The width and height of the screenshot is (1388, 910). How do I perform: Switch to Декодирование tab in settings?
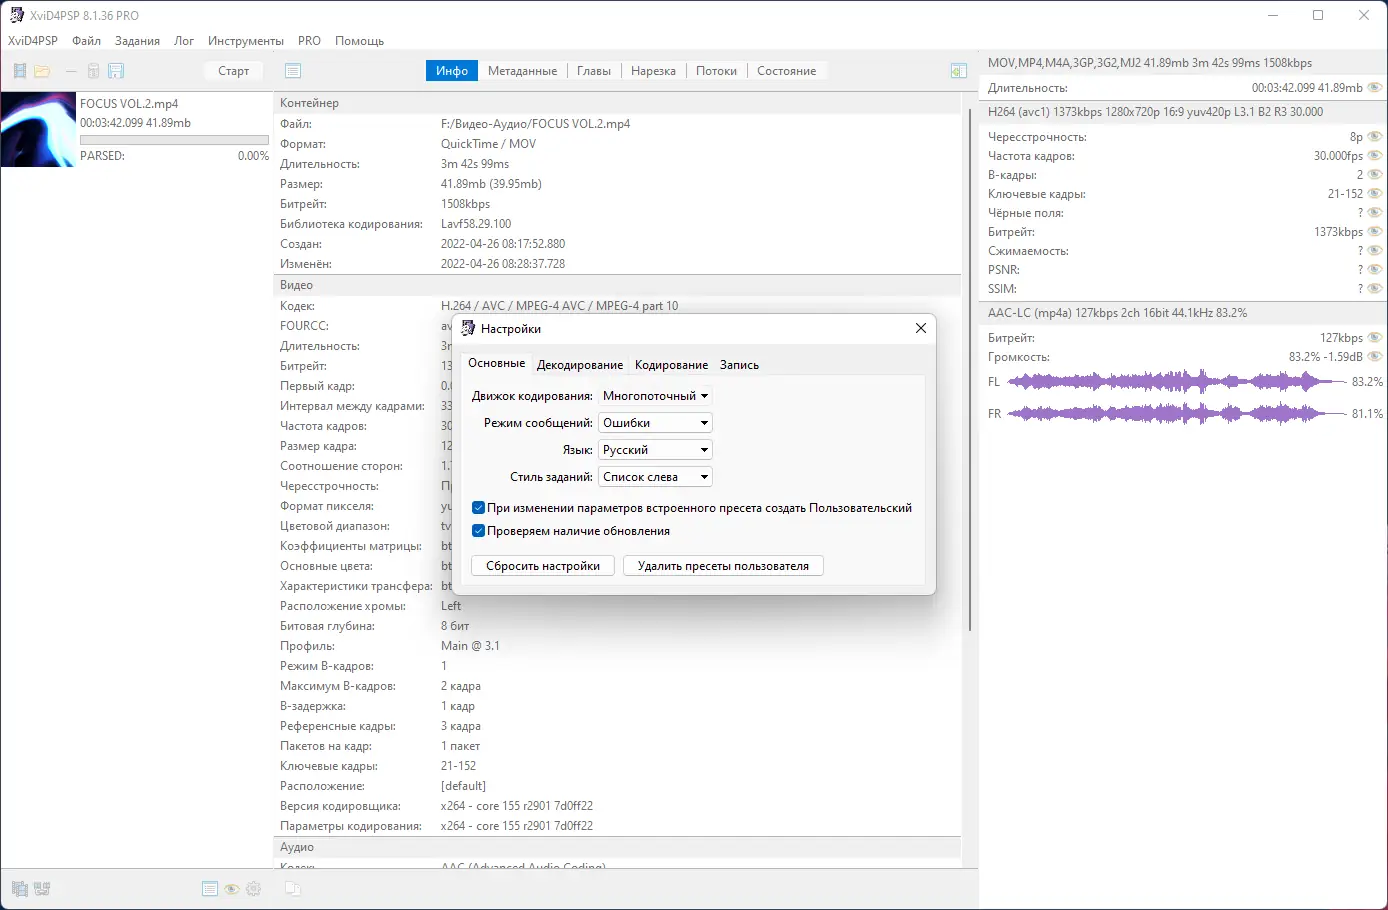tap(580, 365)
